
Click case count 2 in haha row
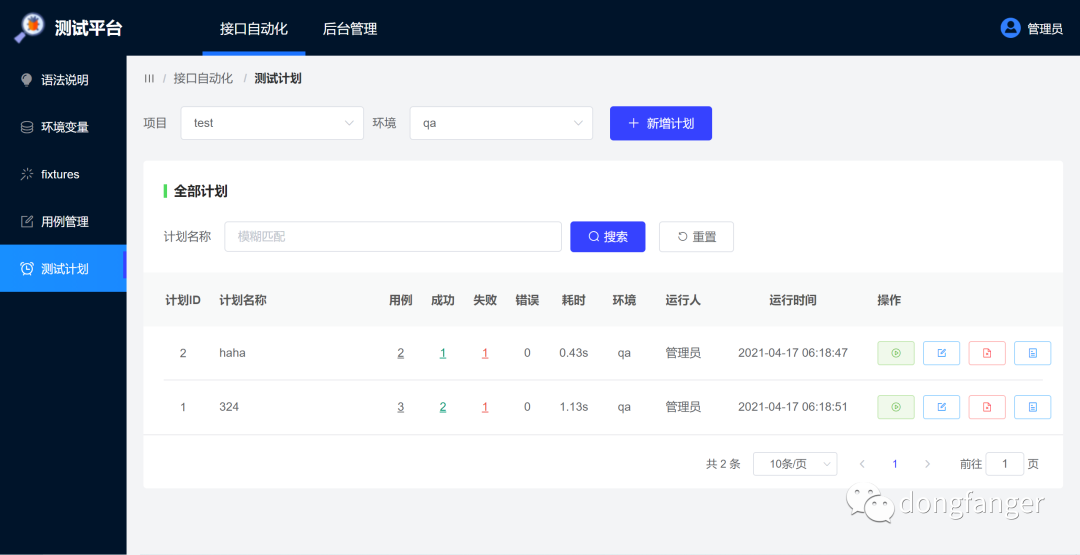[x=400, y=353]
